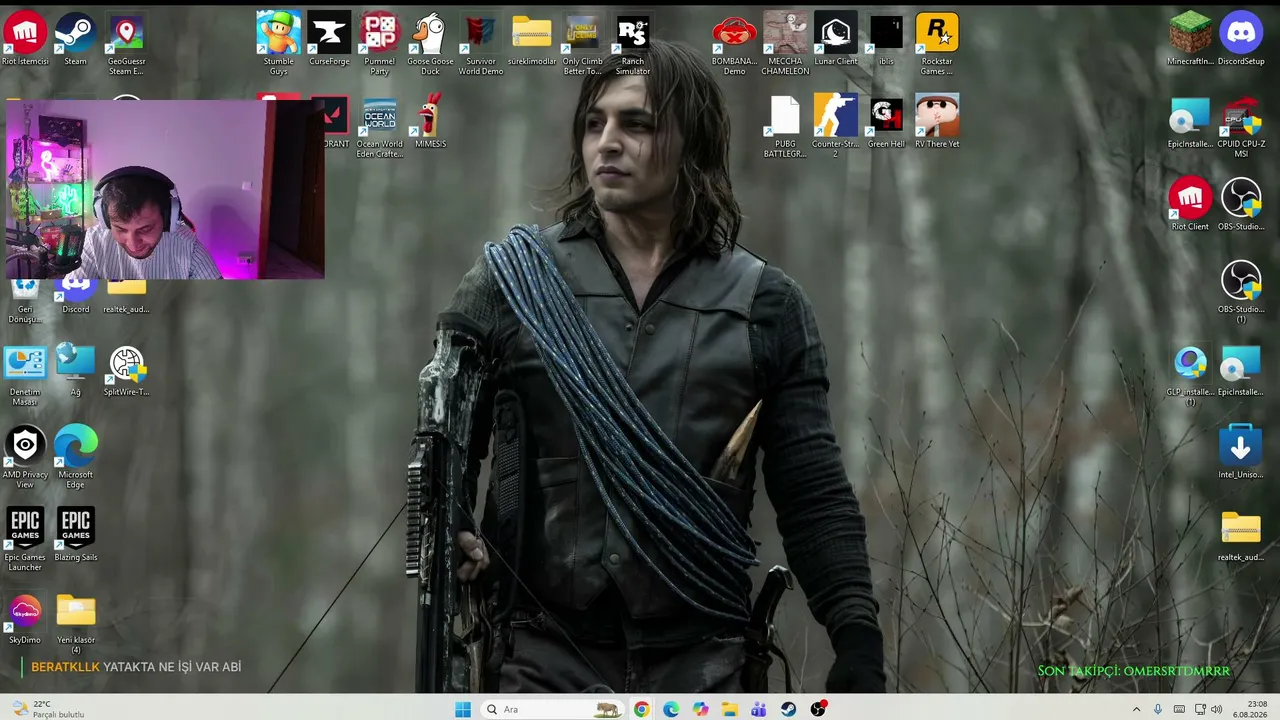1280x720 pixels.
Task: Select the SplitWire-T desktop icon
Action: (x=126, y=370)
